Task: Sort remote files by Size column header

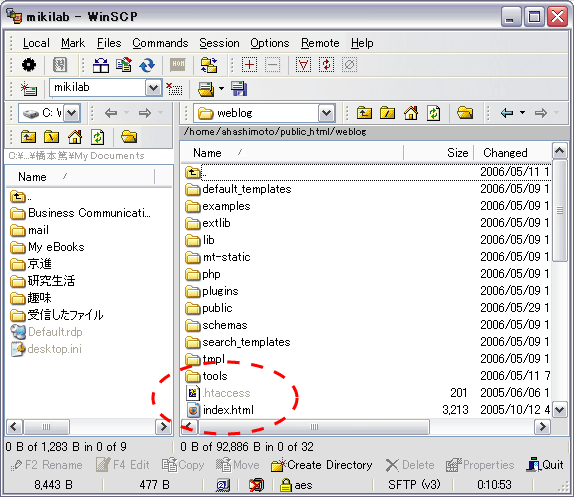Action: [x=439, y=153]
